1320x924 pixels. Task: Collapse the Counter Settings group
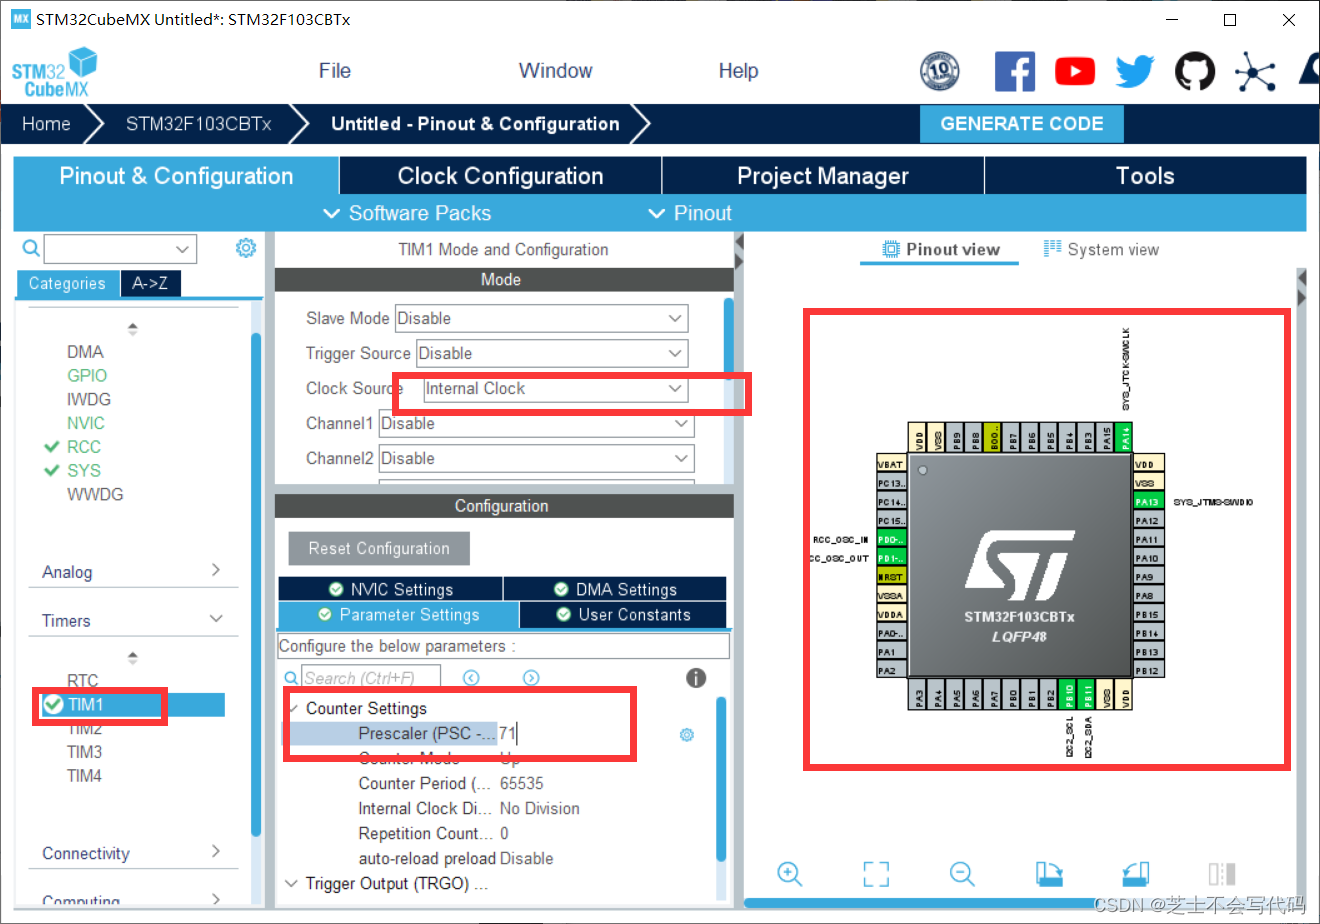pos(293,708)
